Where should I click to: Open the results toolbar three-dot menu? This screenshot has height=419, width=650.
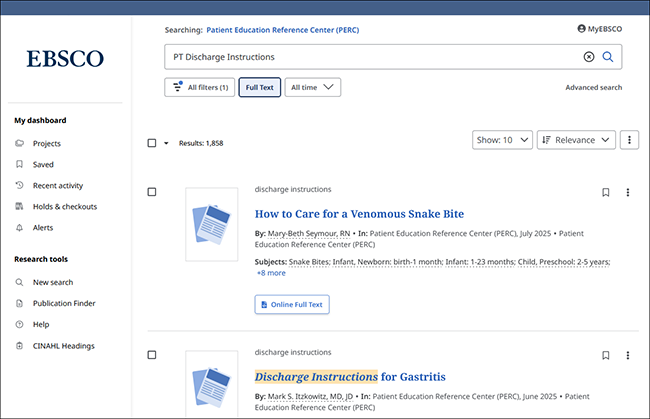coord(629,140)
